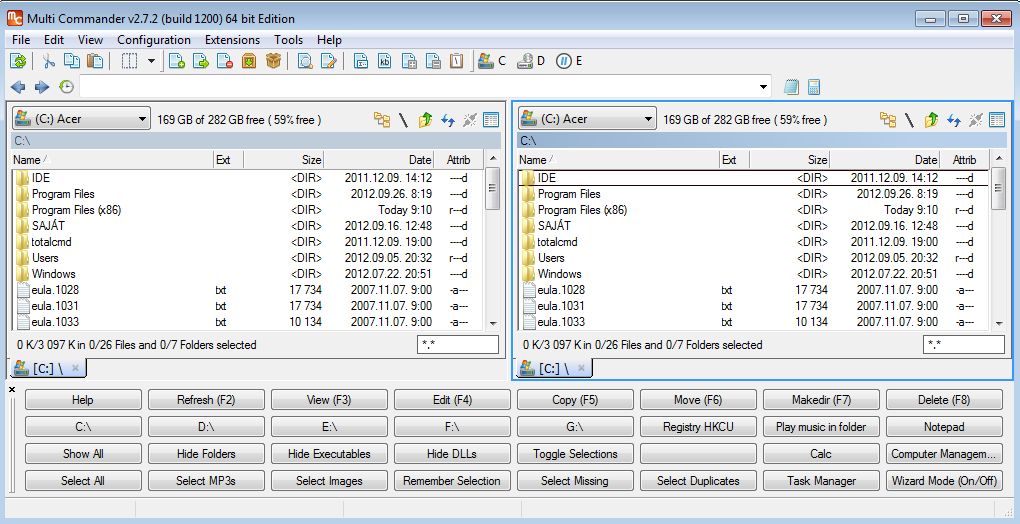Viewport: 1020px width, 524px height.
Task: Go to drive C via toolbar icon
Action: tap(491, 61)
